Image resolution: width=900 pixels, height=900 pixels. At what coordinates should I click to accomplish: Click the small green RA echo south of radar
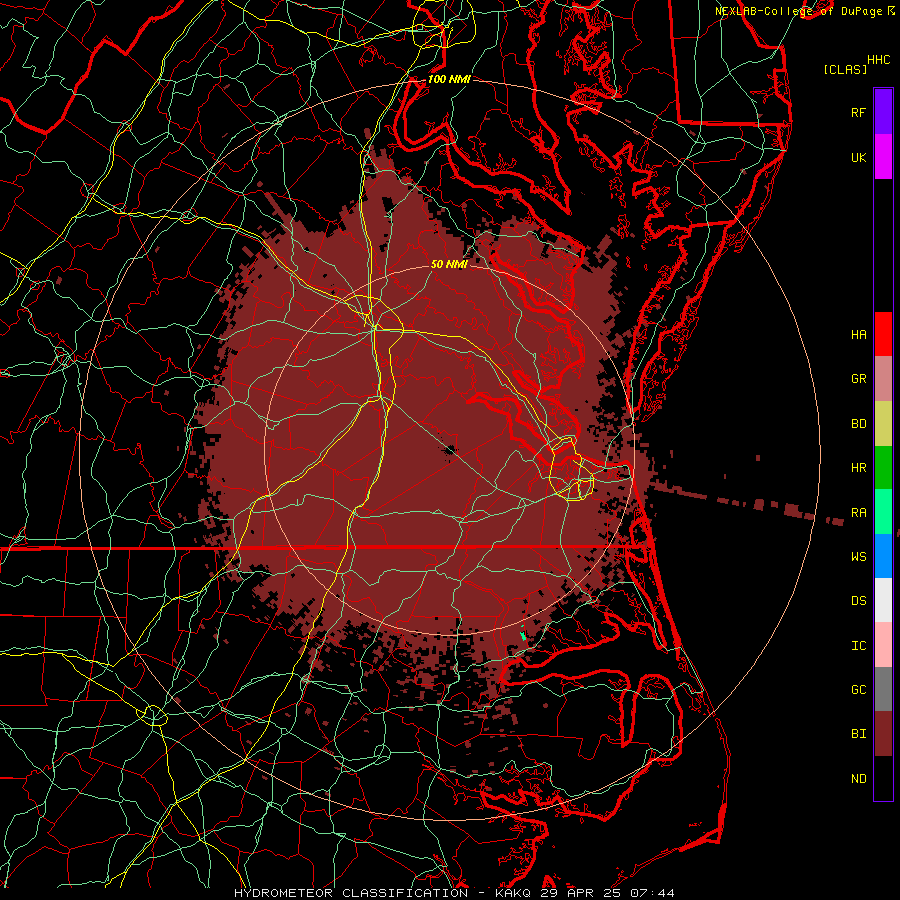[x=523, y=636]
